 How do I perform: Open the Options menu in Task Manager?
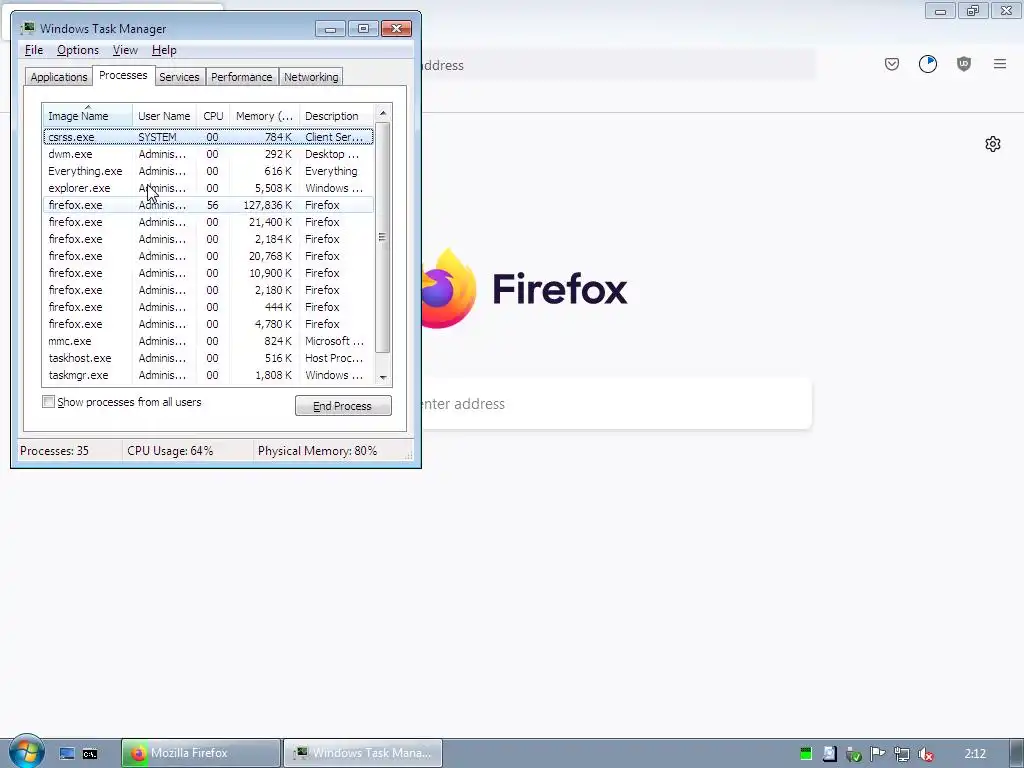[x=78, y=50]
